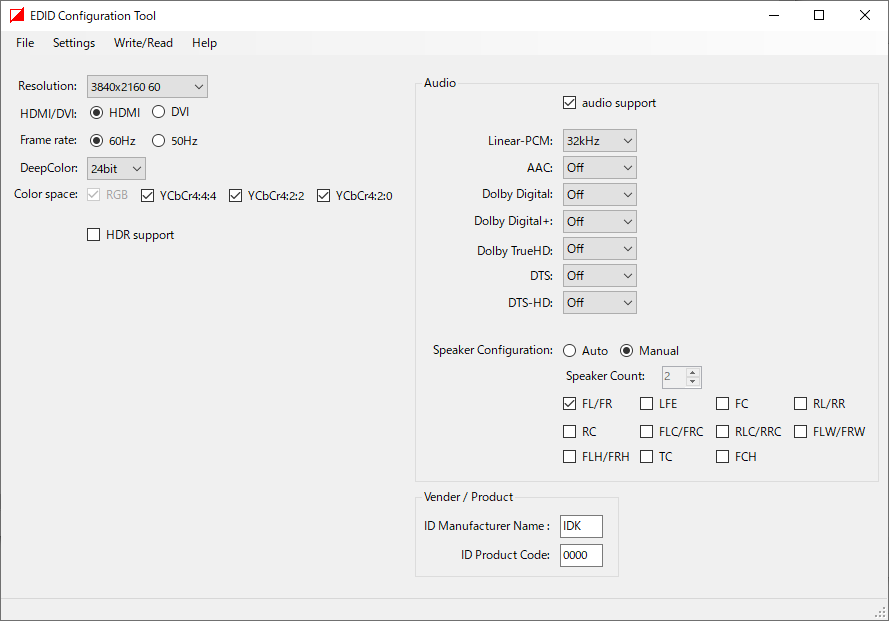
Task: Disable the audio support checkbox
Action: pyautogui.click(x=570, y=103)
